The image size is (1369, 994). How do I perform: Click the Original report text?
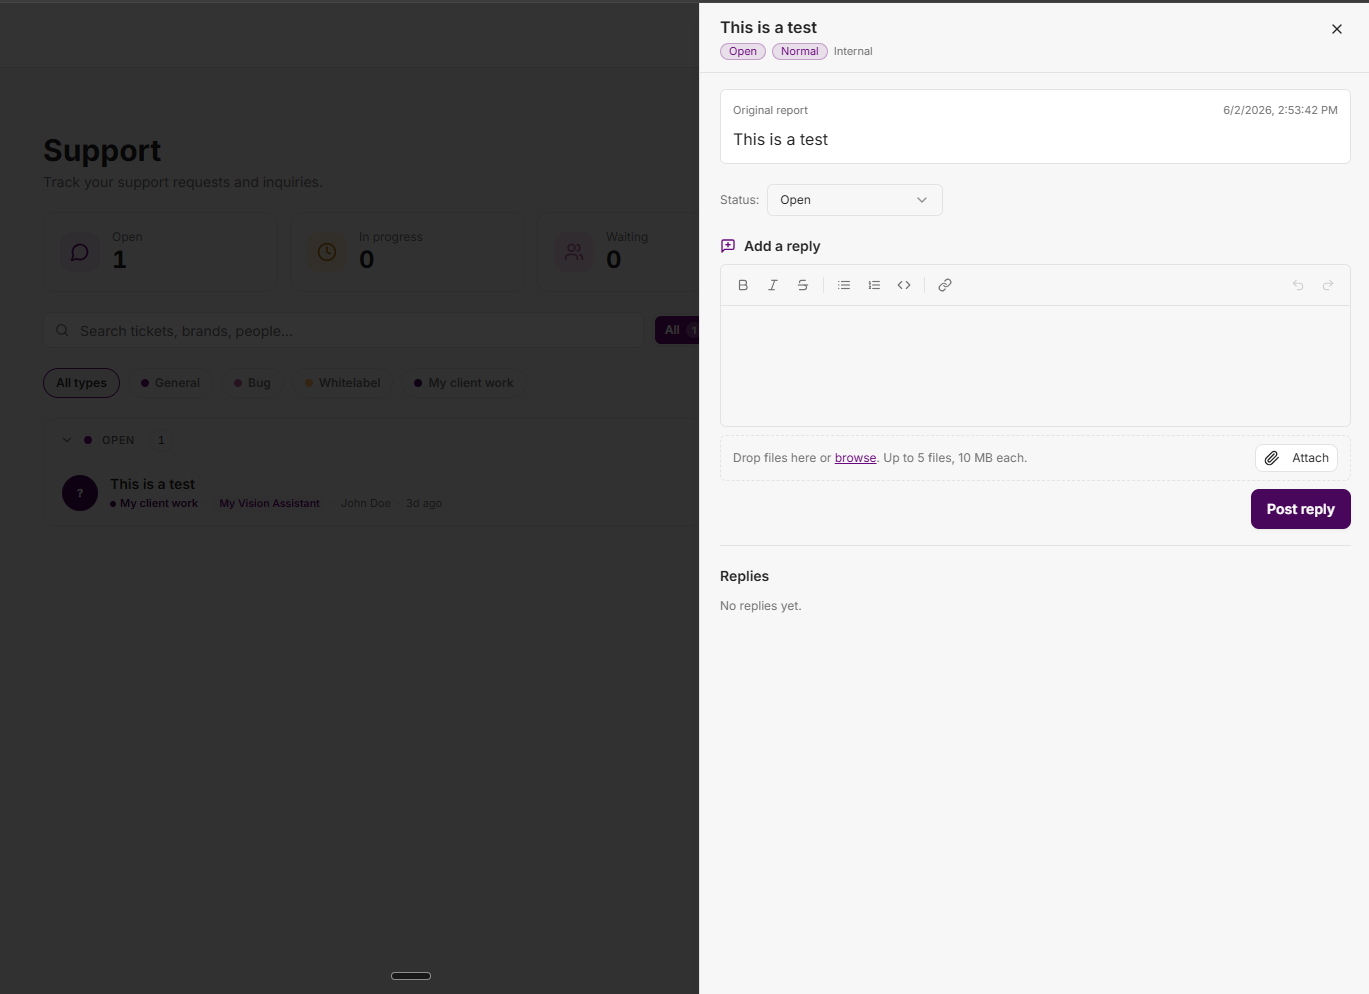coord(770,110)
